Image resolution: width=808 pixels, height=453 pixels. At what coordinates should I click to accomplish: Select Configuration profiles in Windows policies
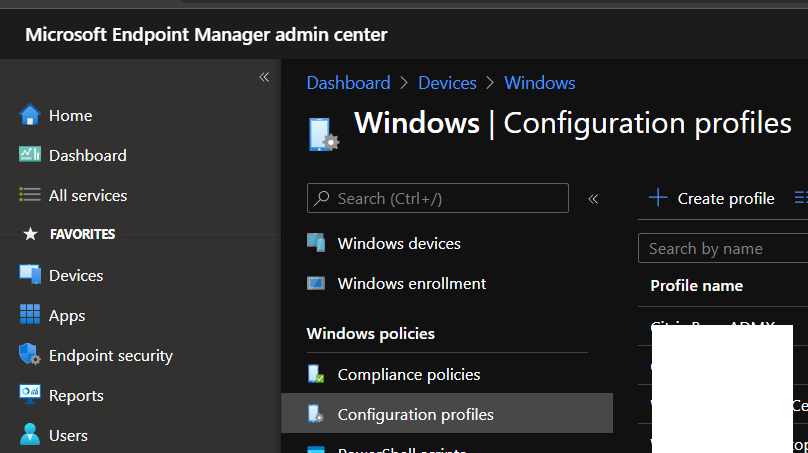click(415, 414)
